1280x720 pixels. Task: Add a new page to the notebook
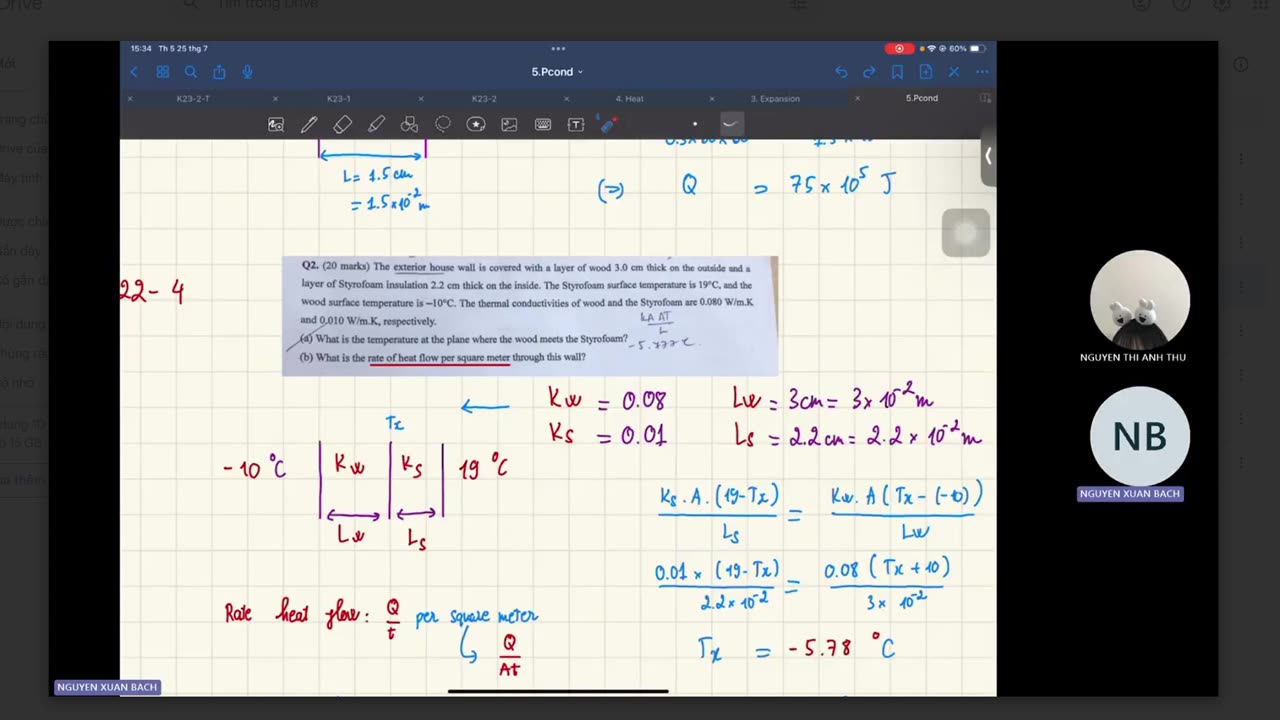[x=926, y=72]
